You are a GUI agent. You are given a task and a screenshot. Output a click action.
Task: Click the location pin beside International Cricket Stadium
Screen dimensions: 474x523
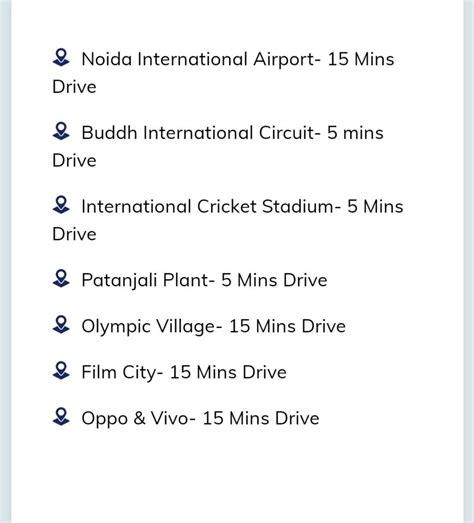tap(61, 205)
